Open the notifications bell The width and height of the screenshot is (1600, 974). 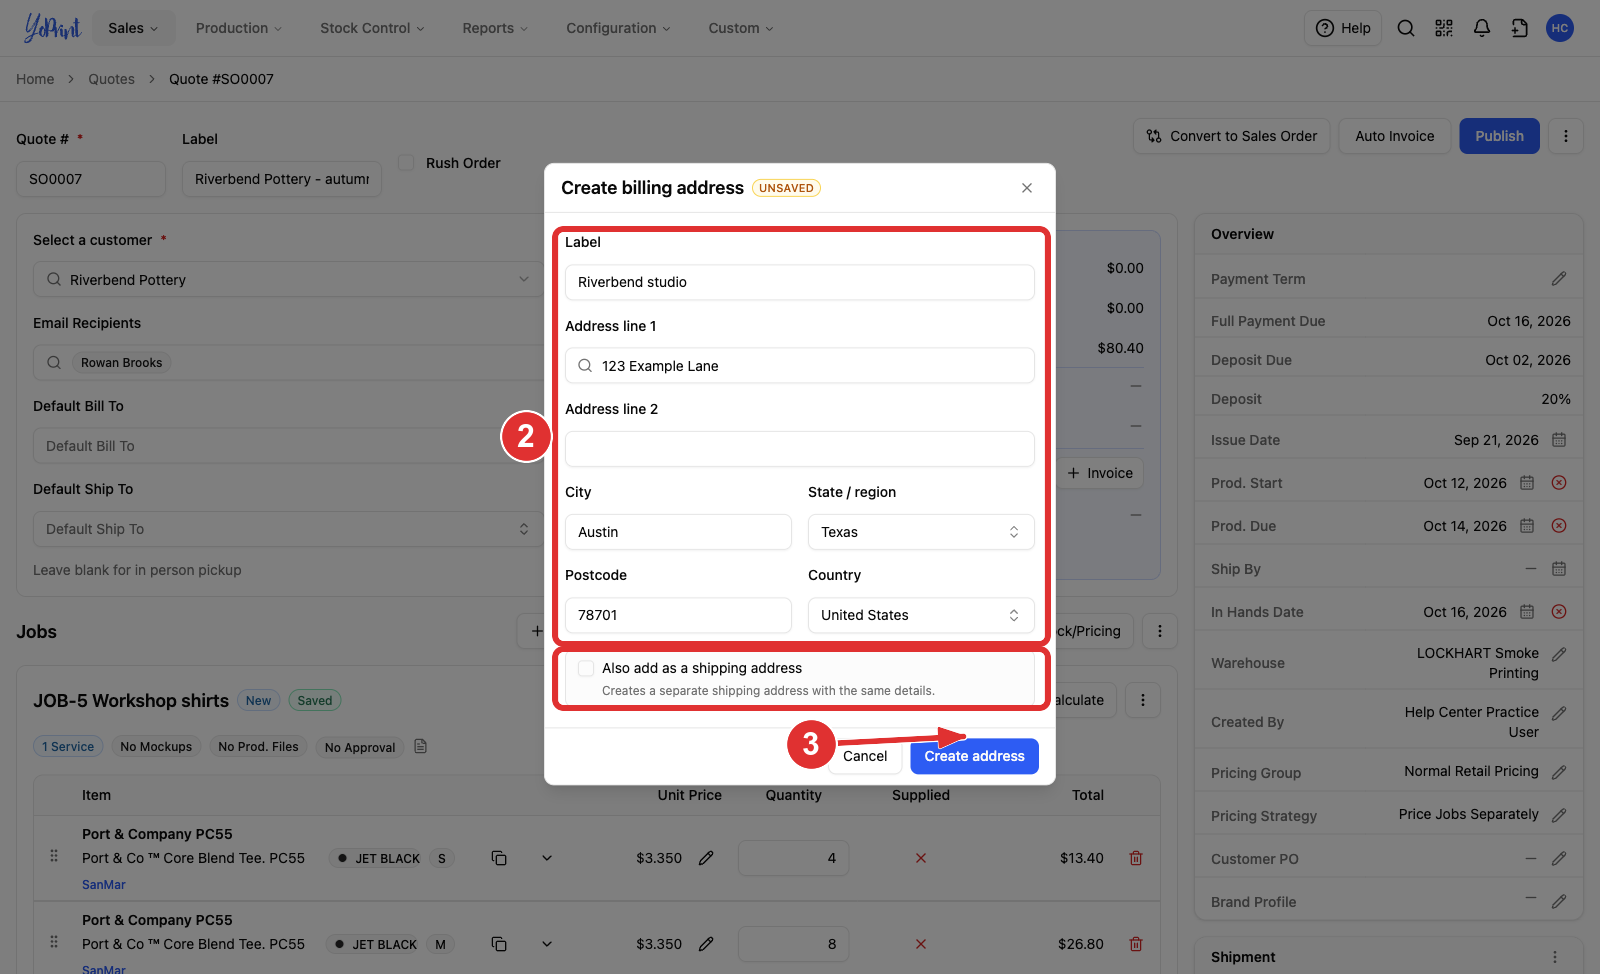1481,28
